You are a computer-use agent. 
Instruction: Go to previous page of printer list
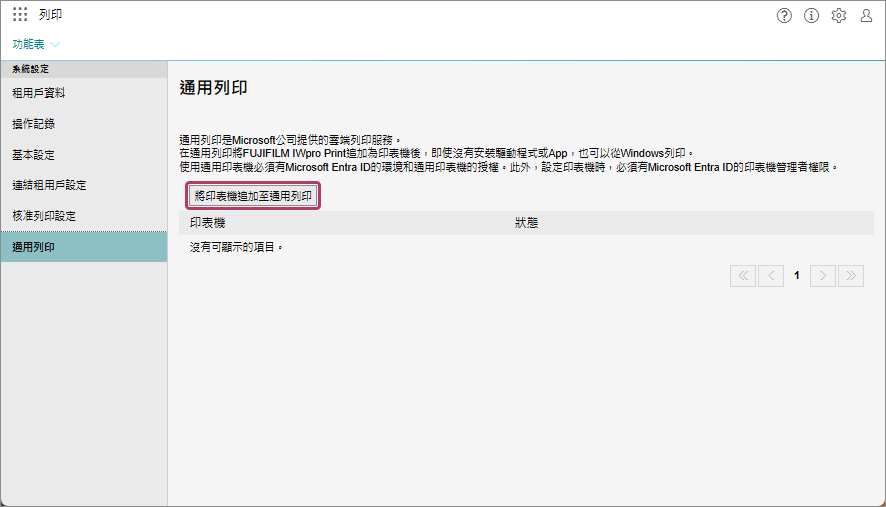point(771,275)
